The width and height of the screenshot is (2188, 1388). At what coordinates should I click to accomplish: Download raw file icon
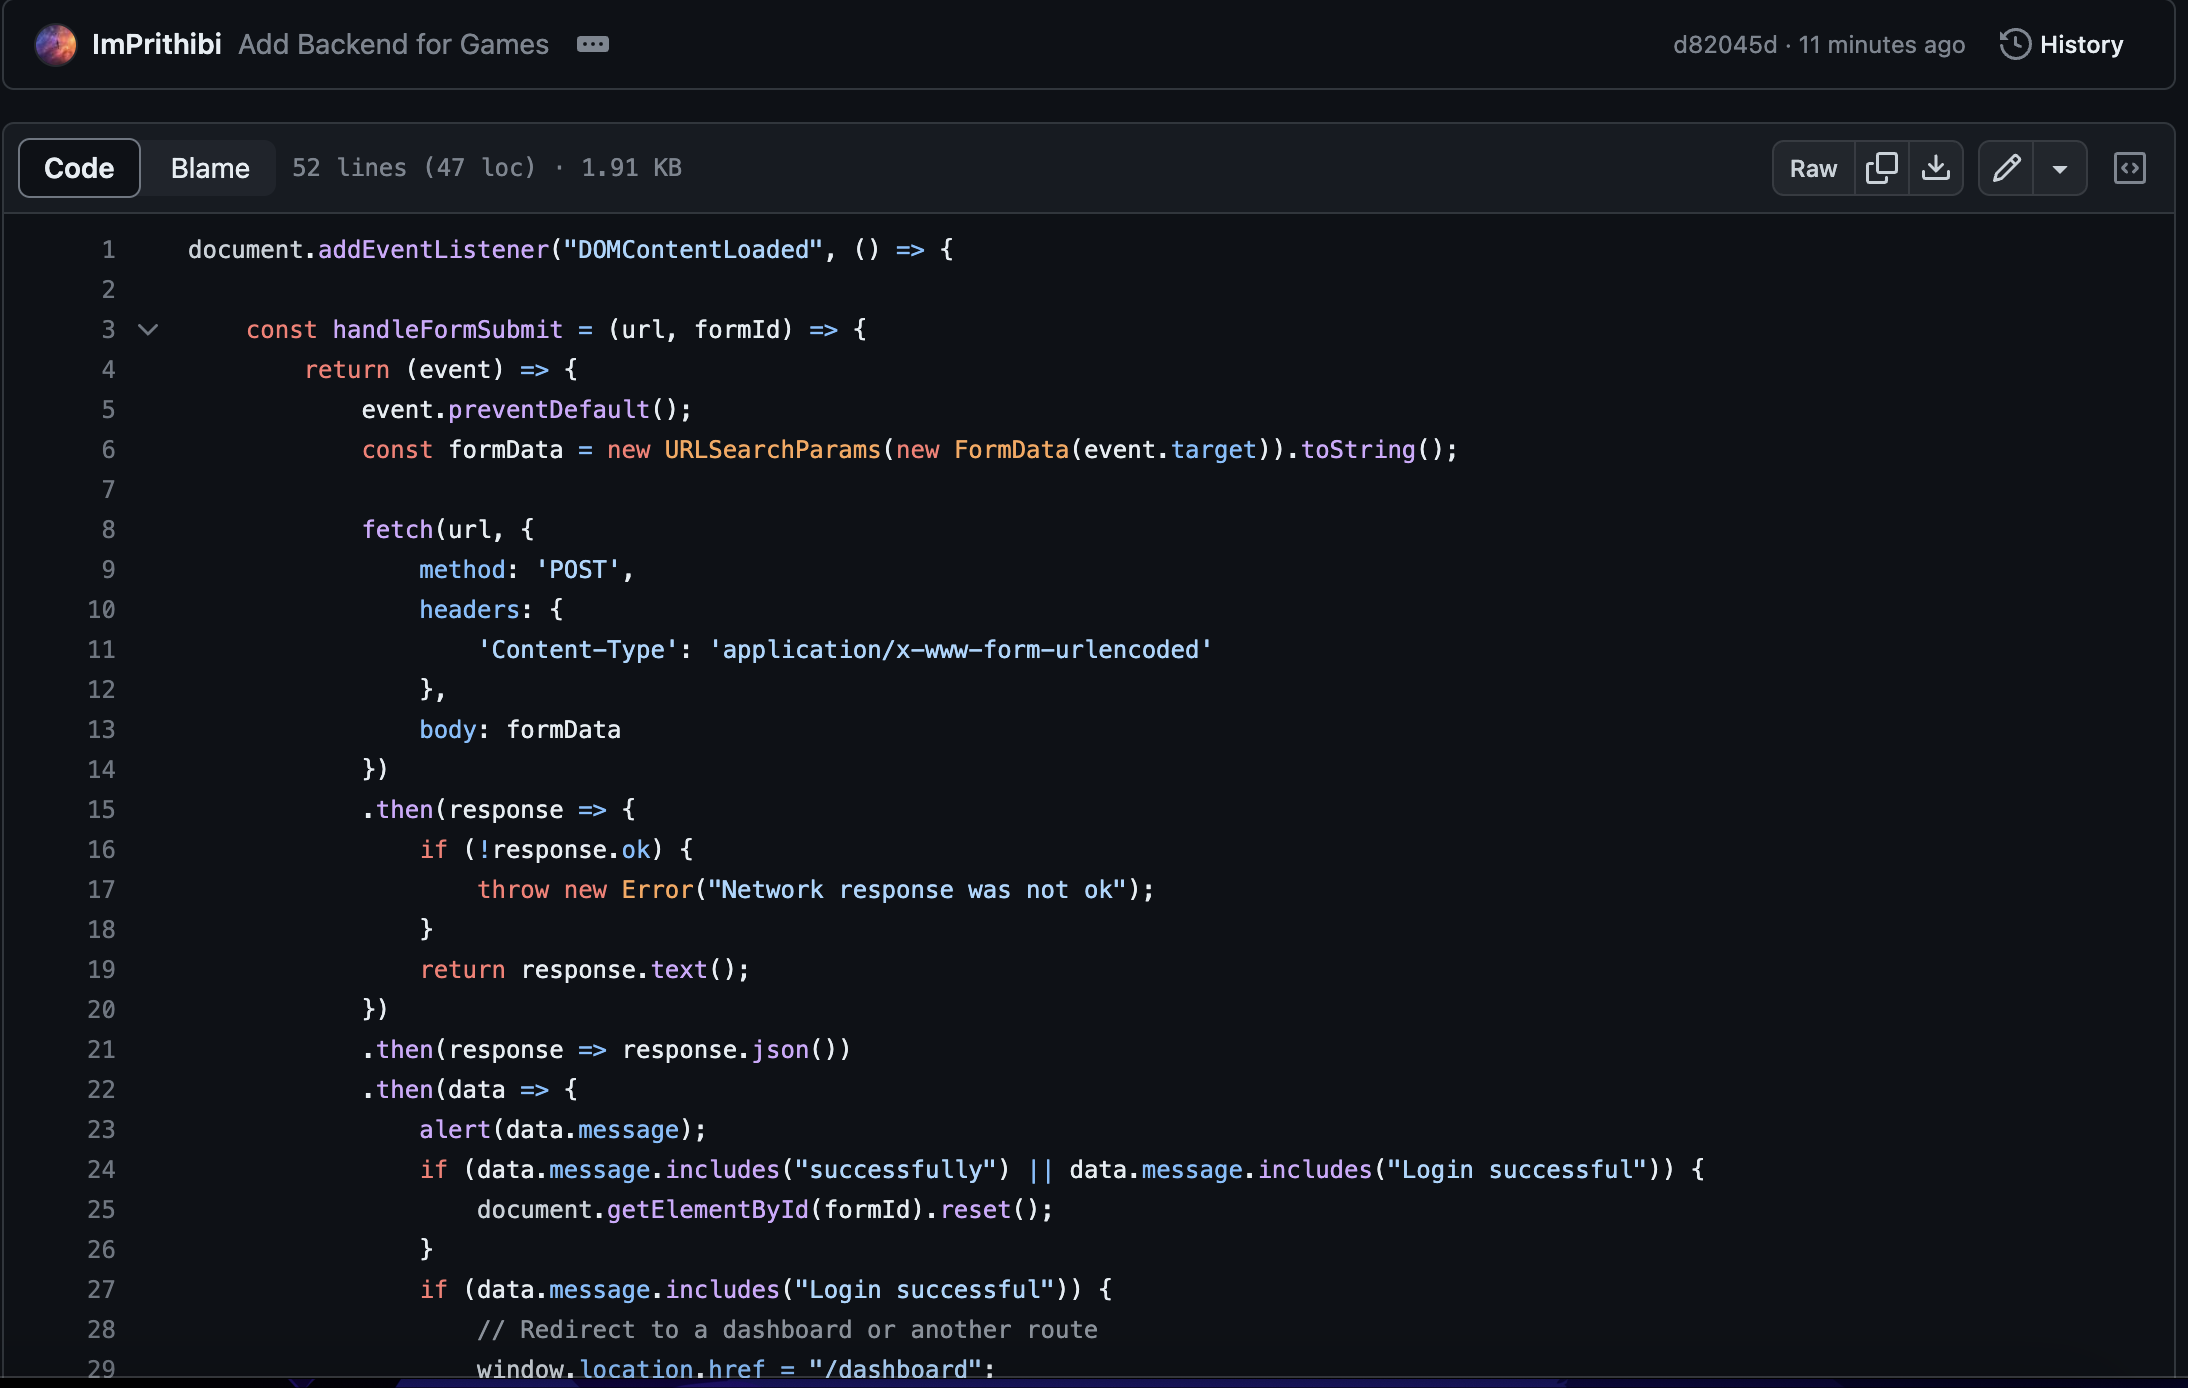click(1936, 168)
